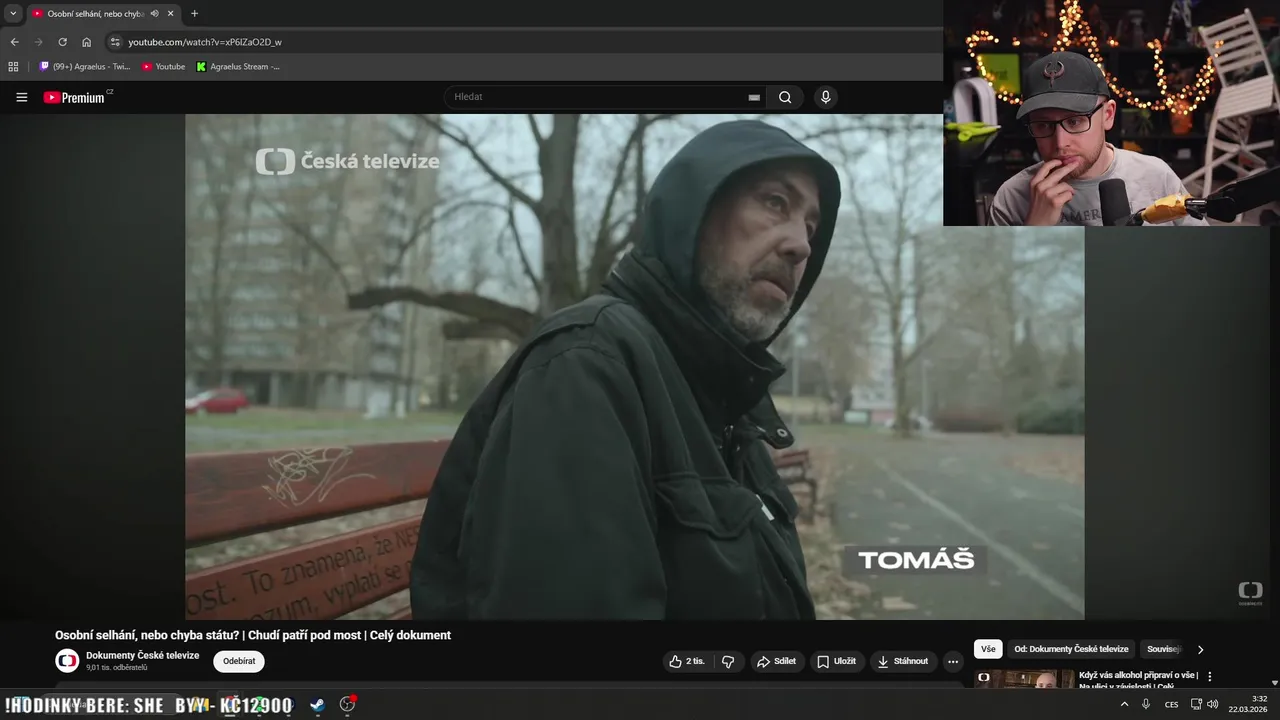The image size is (1280, 720).
Task: Click the video player to pause
Action: click(x=634, y=366)
